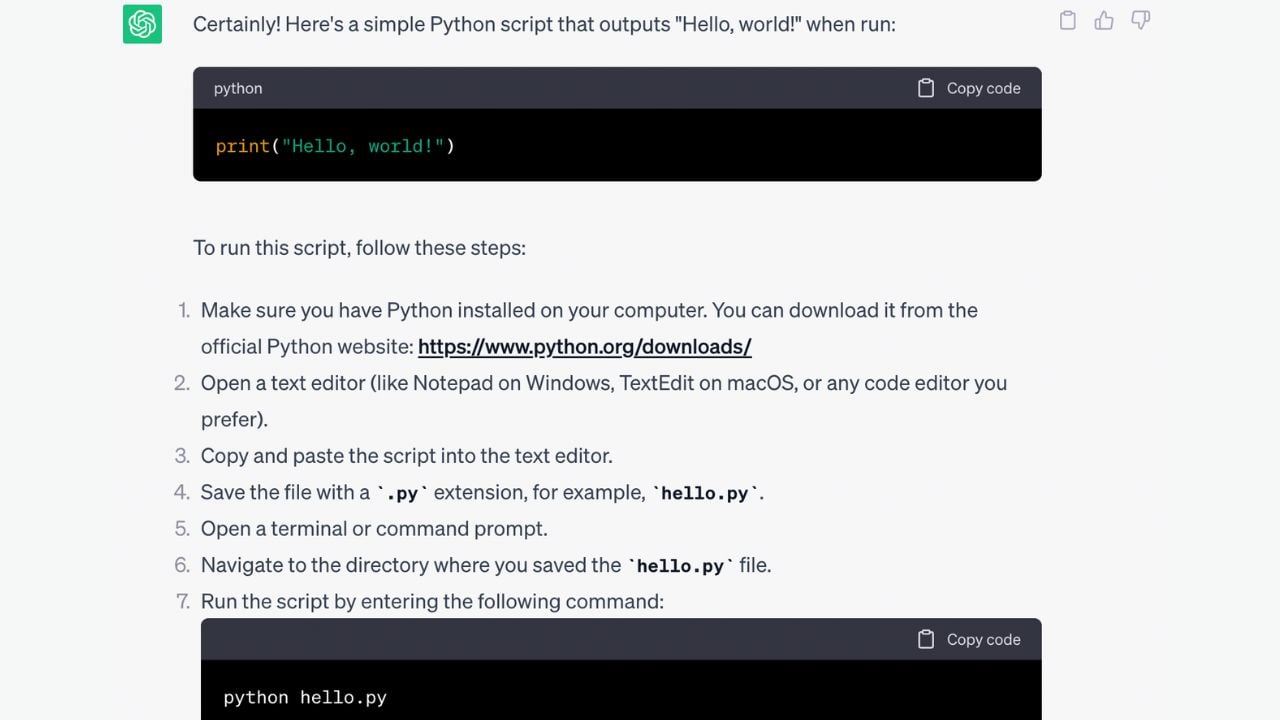Click step 7 "Run the script by entering" text
Viewport: 1280px width, 720px height.
(432, 601)
